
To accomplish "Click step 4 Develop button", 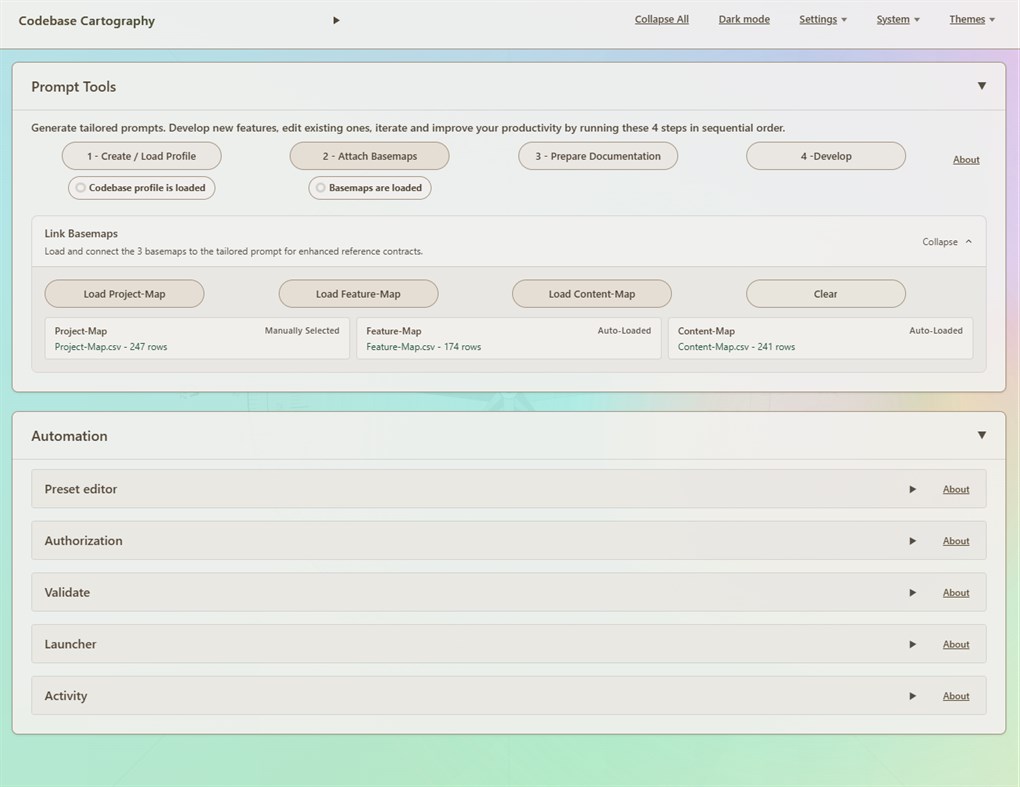I will point(826,156).
